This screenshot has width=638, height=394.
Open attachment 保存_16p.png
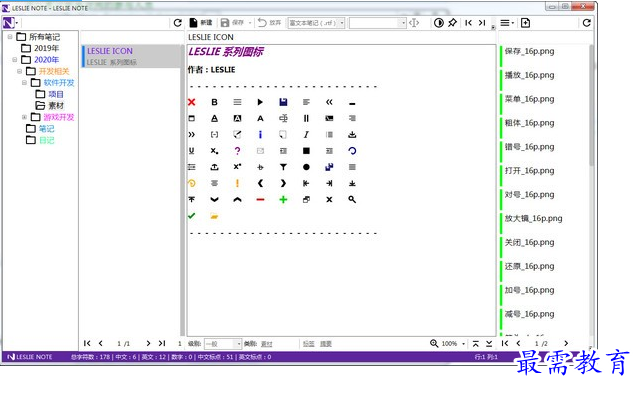point(529,51)
